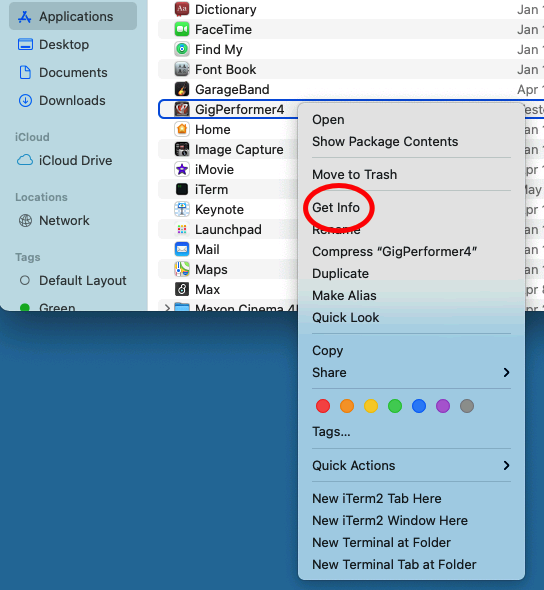Click the Dictionary app icon
Viewport: 544px width, 590px height.
tap(182, 9)
